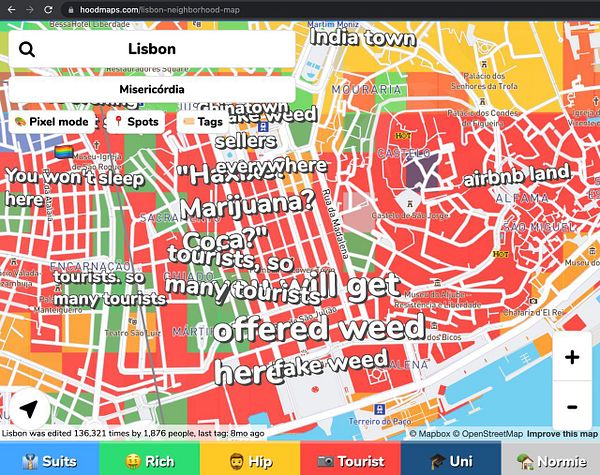This screenshot has width=600, height=475.
Task: Select the Misericórdia neighborhood box
Action: pyautogui.click(x=152, y=89)
